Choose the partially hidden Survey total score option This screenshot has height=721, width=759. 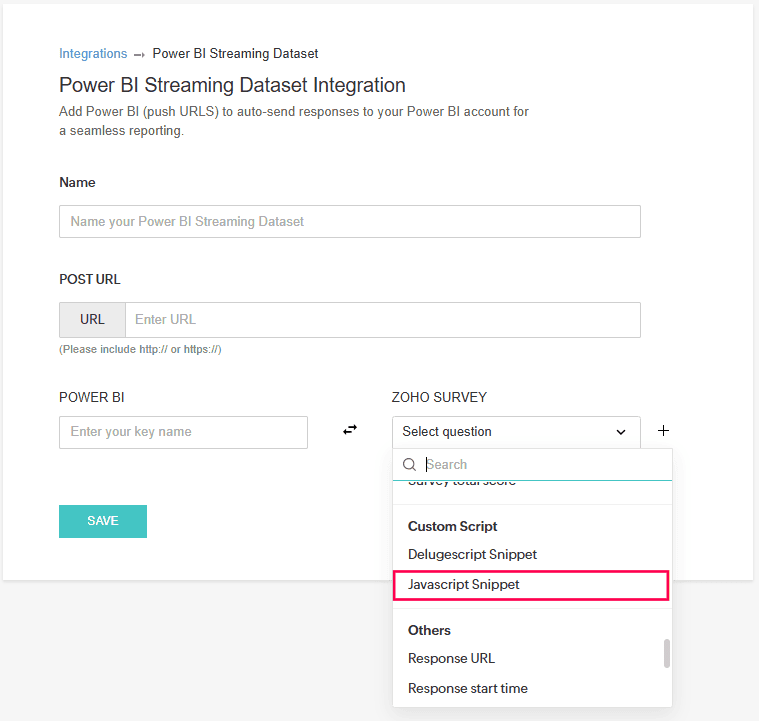click(462, 483)
